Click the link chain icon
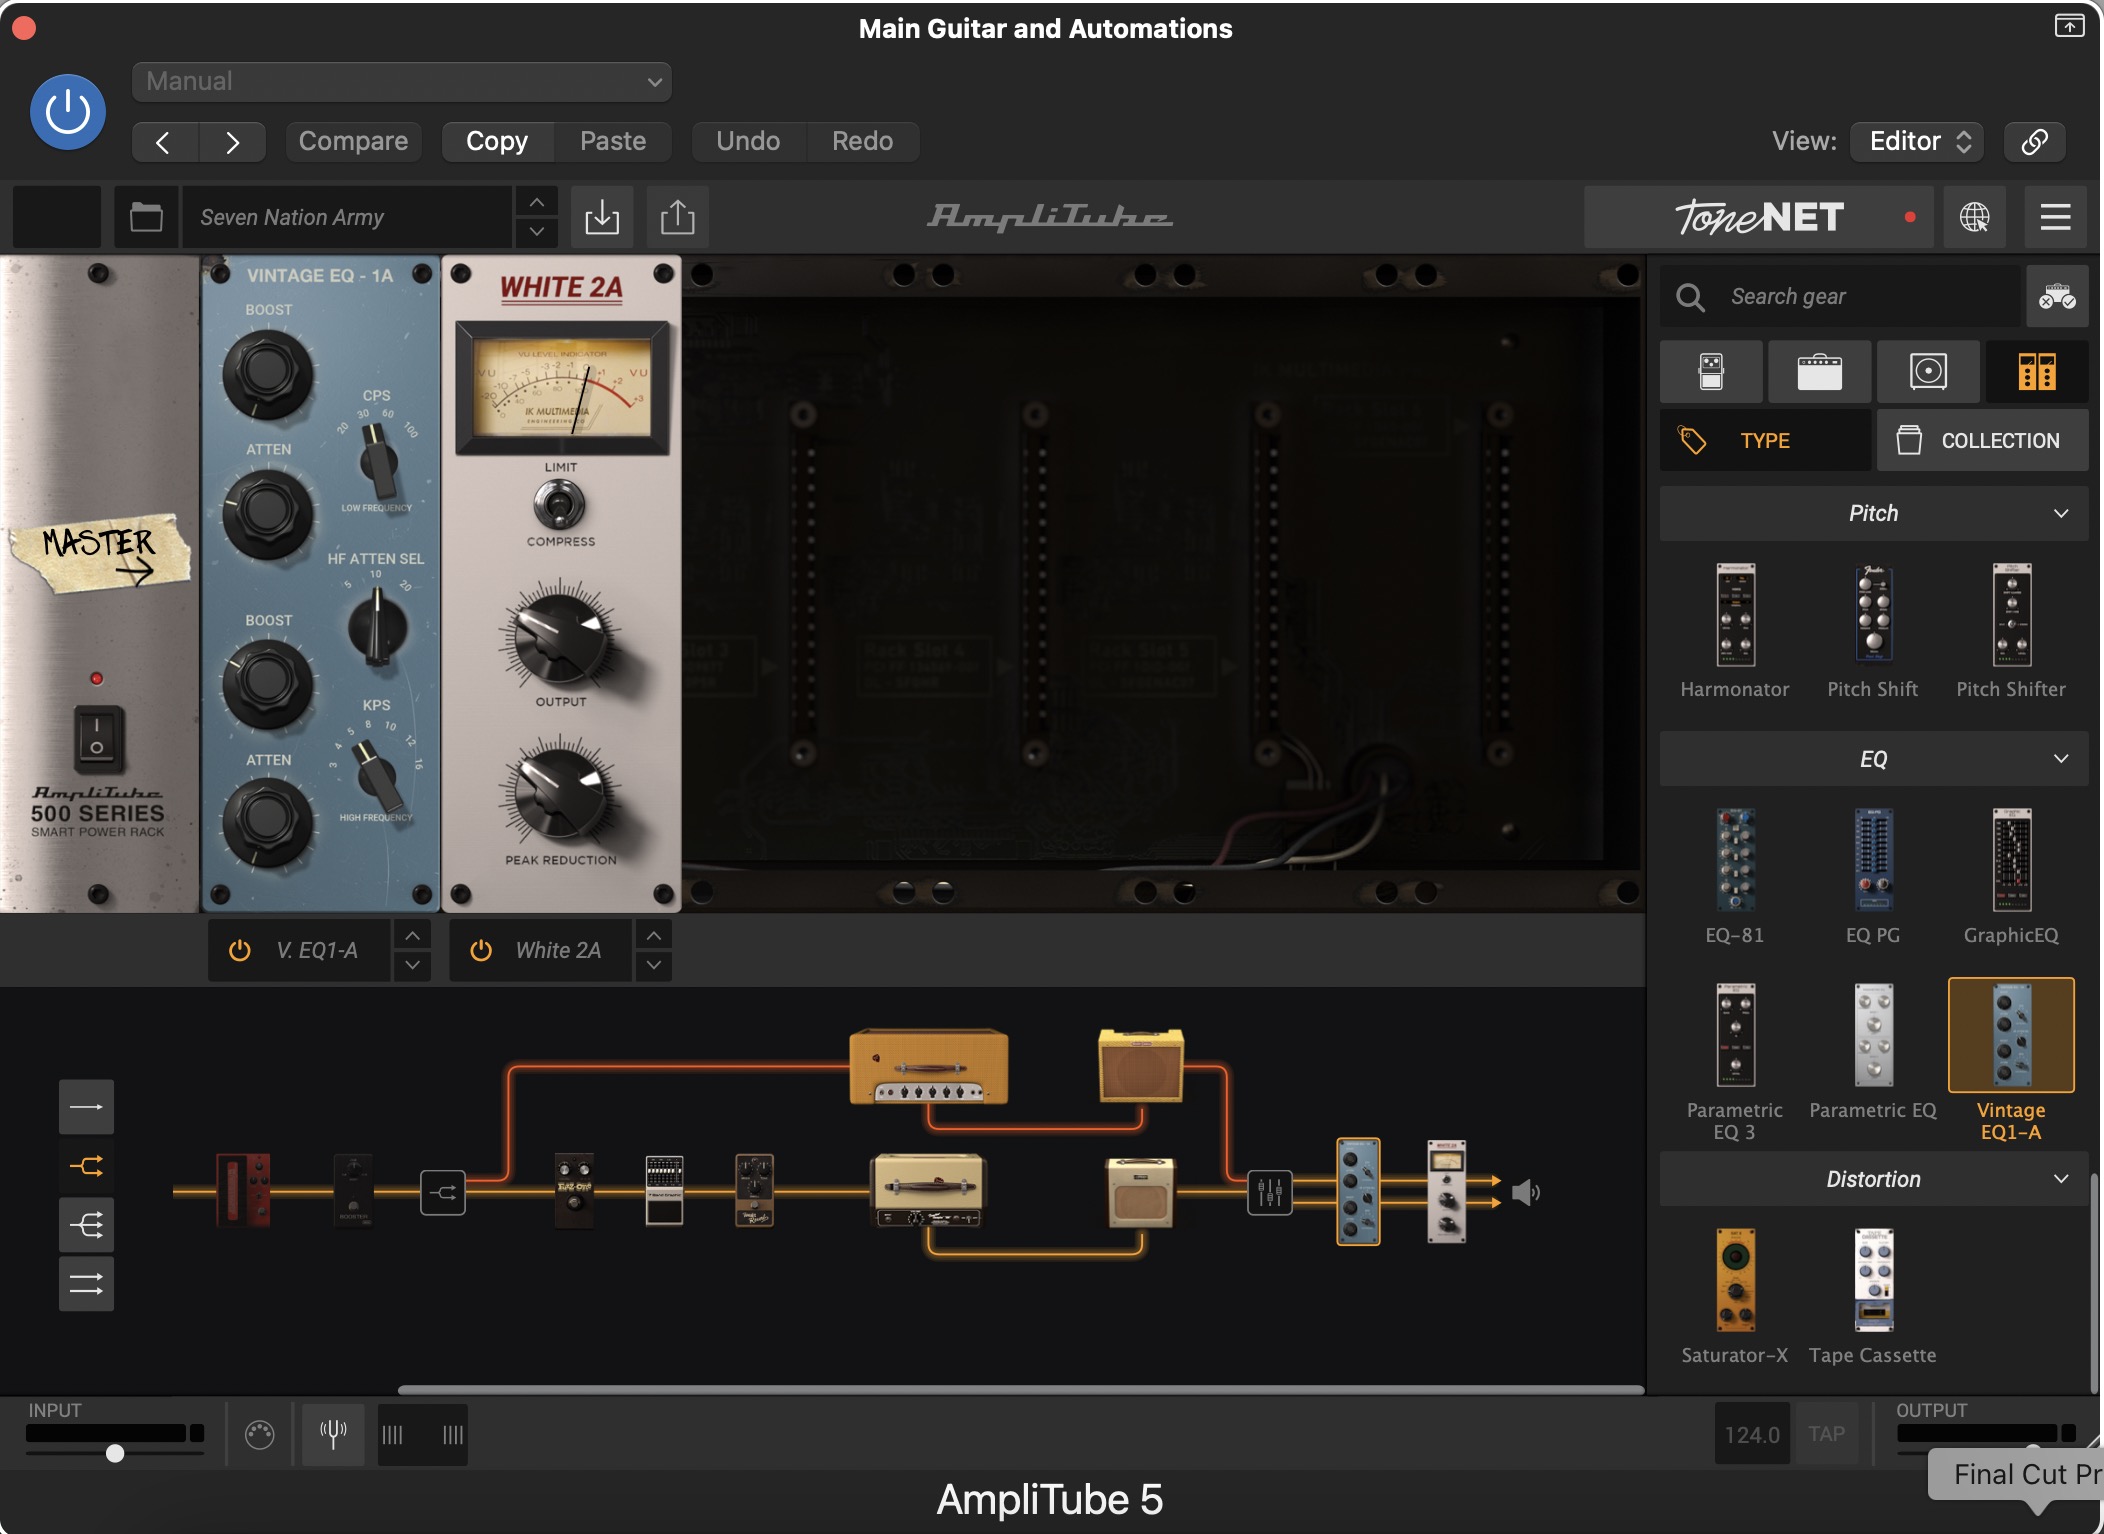Viewport: 2104px width, 1534px height. pyautogui.click(x=2035, y=141)
